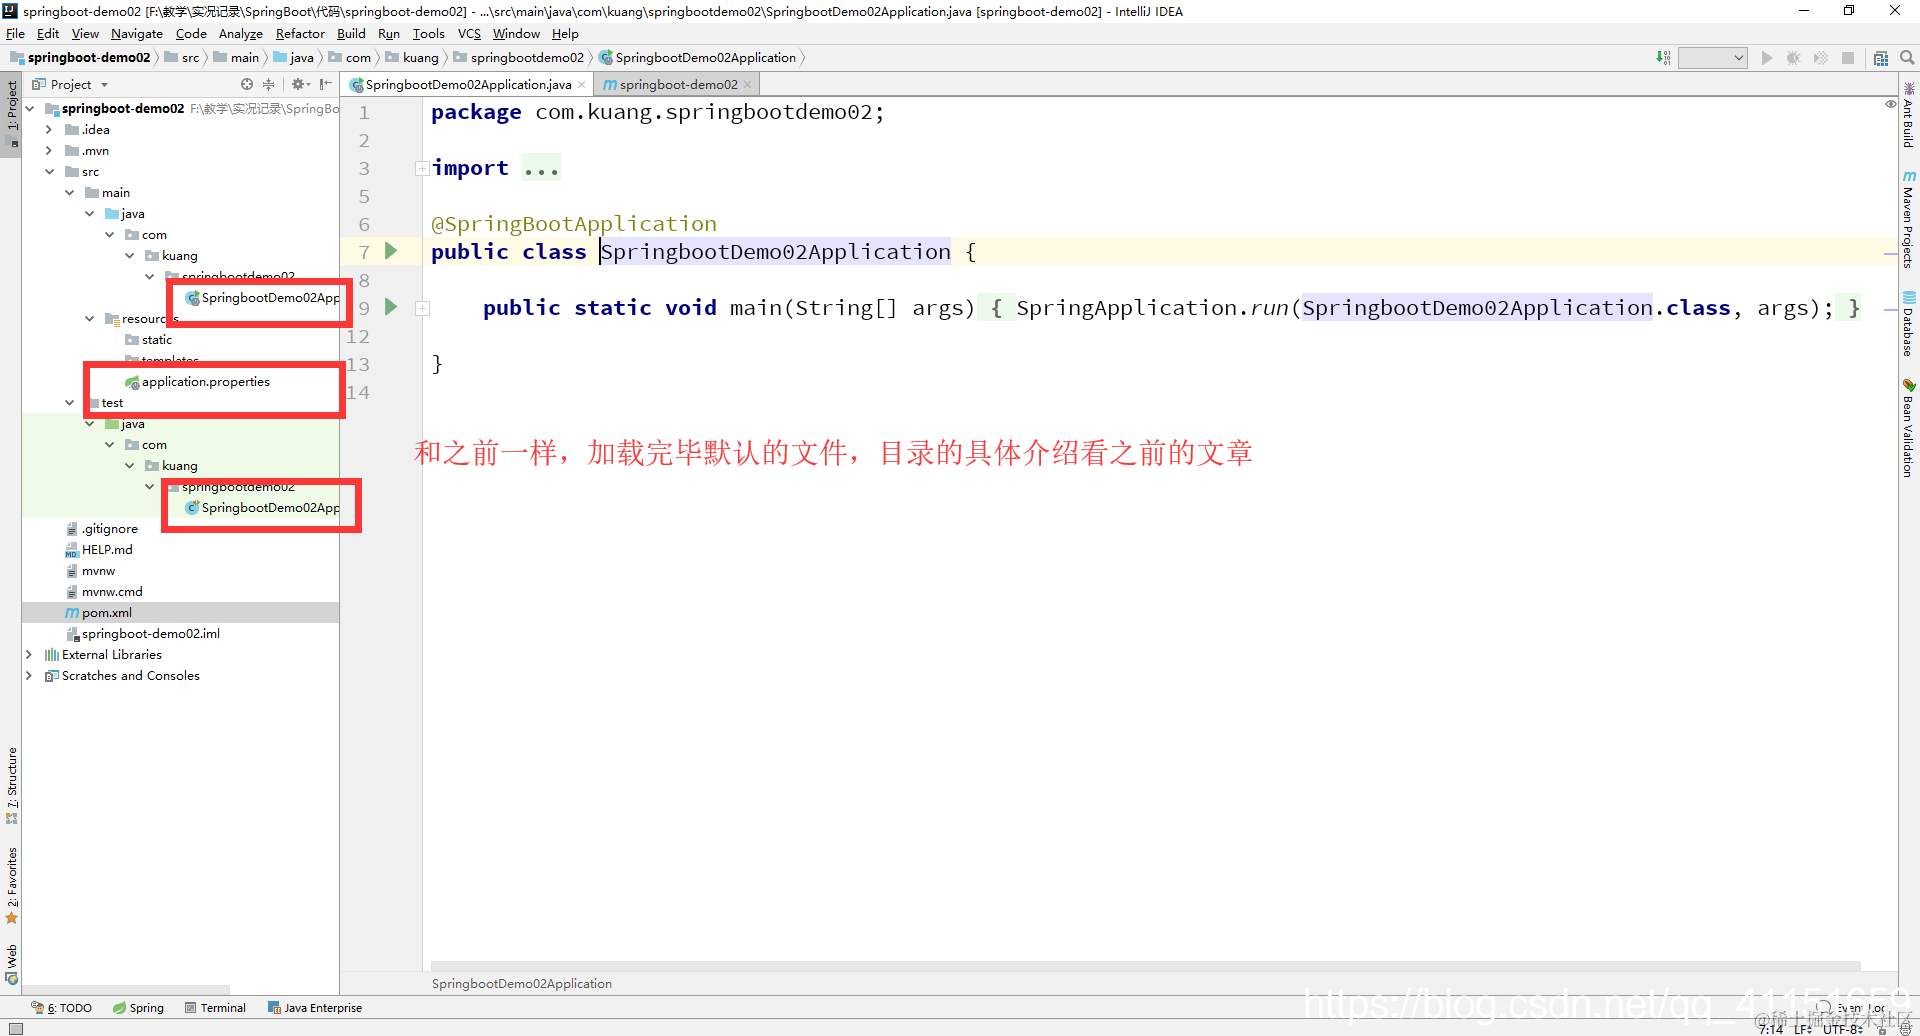Toggle the 2: Favorites tool window
This screenshot has height=1036, width=1920.
tap(11, 886)
